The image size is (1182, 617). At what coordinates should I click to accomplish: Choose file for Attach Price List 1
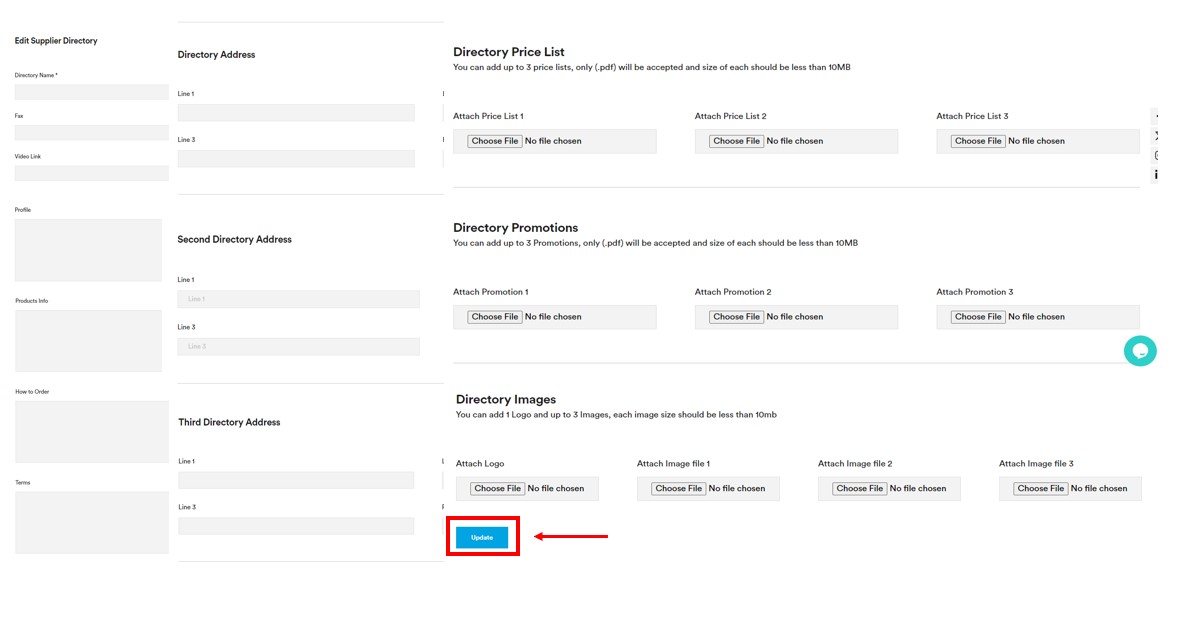(495, 141)
